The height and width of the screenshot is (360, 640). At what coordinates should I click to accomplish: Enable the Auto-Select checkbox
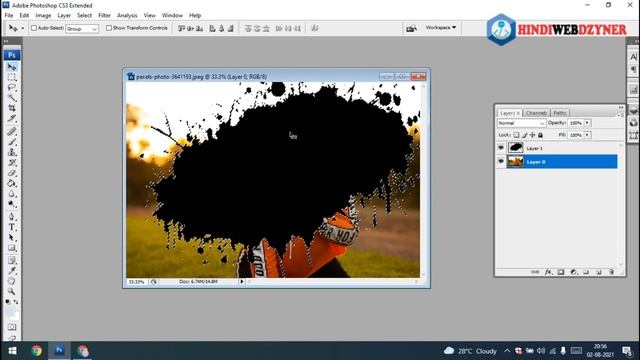(34, 28)
